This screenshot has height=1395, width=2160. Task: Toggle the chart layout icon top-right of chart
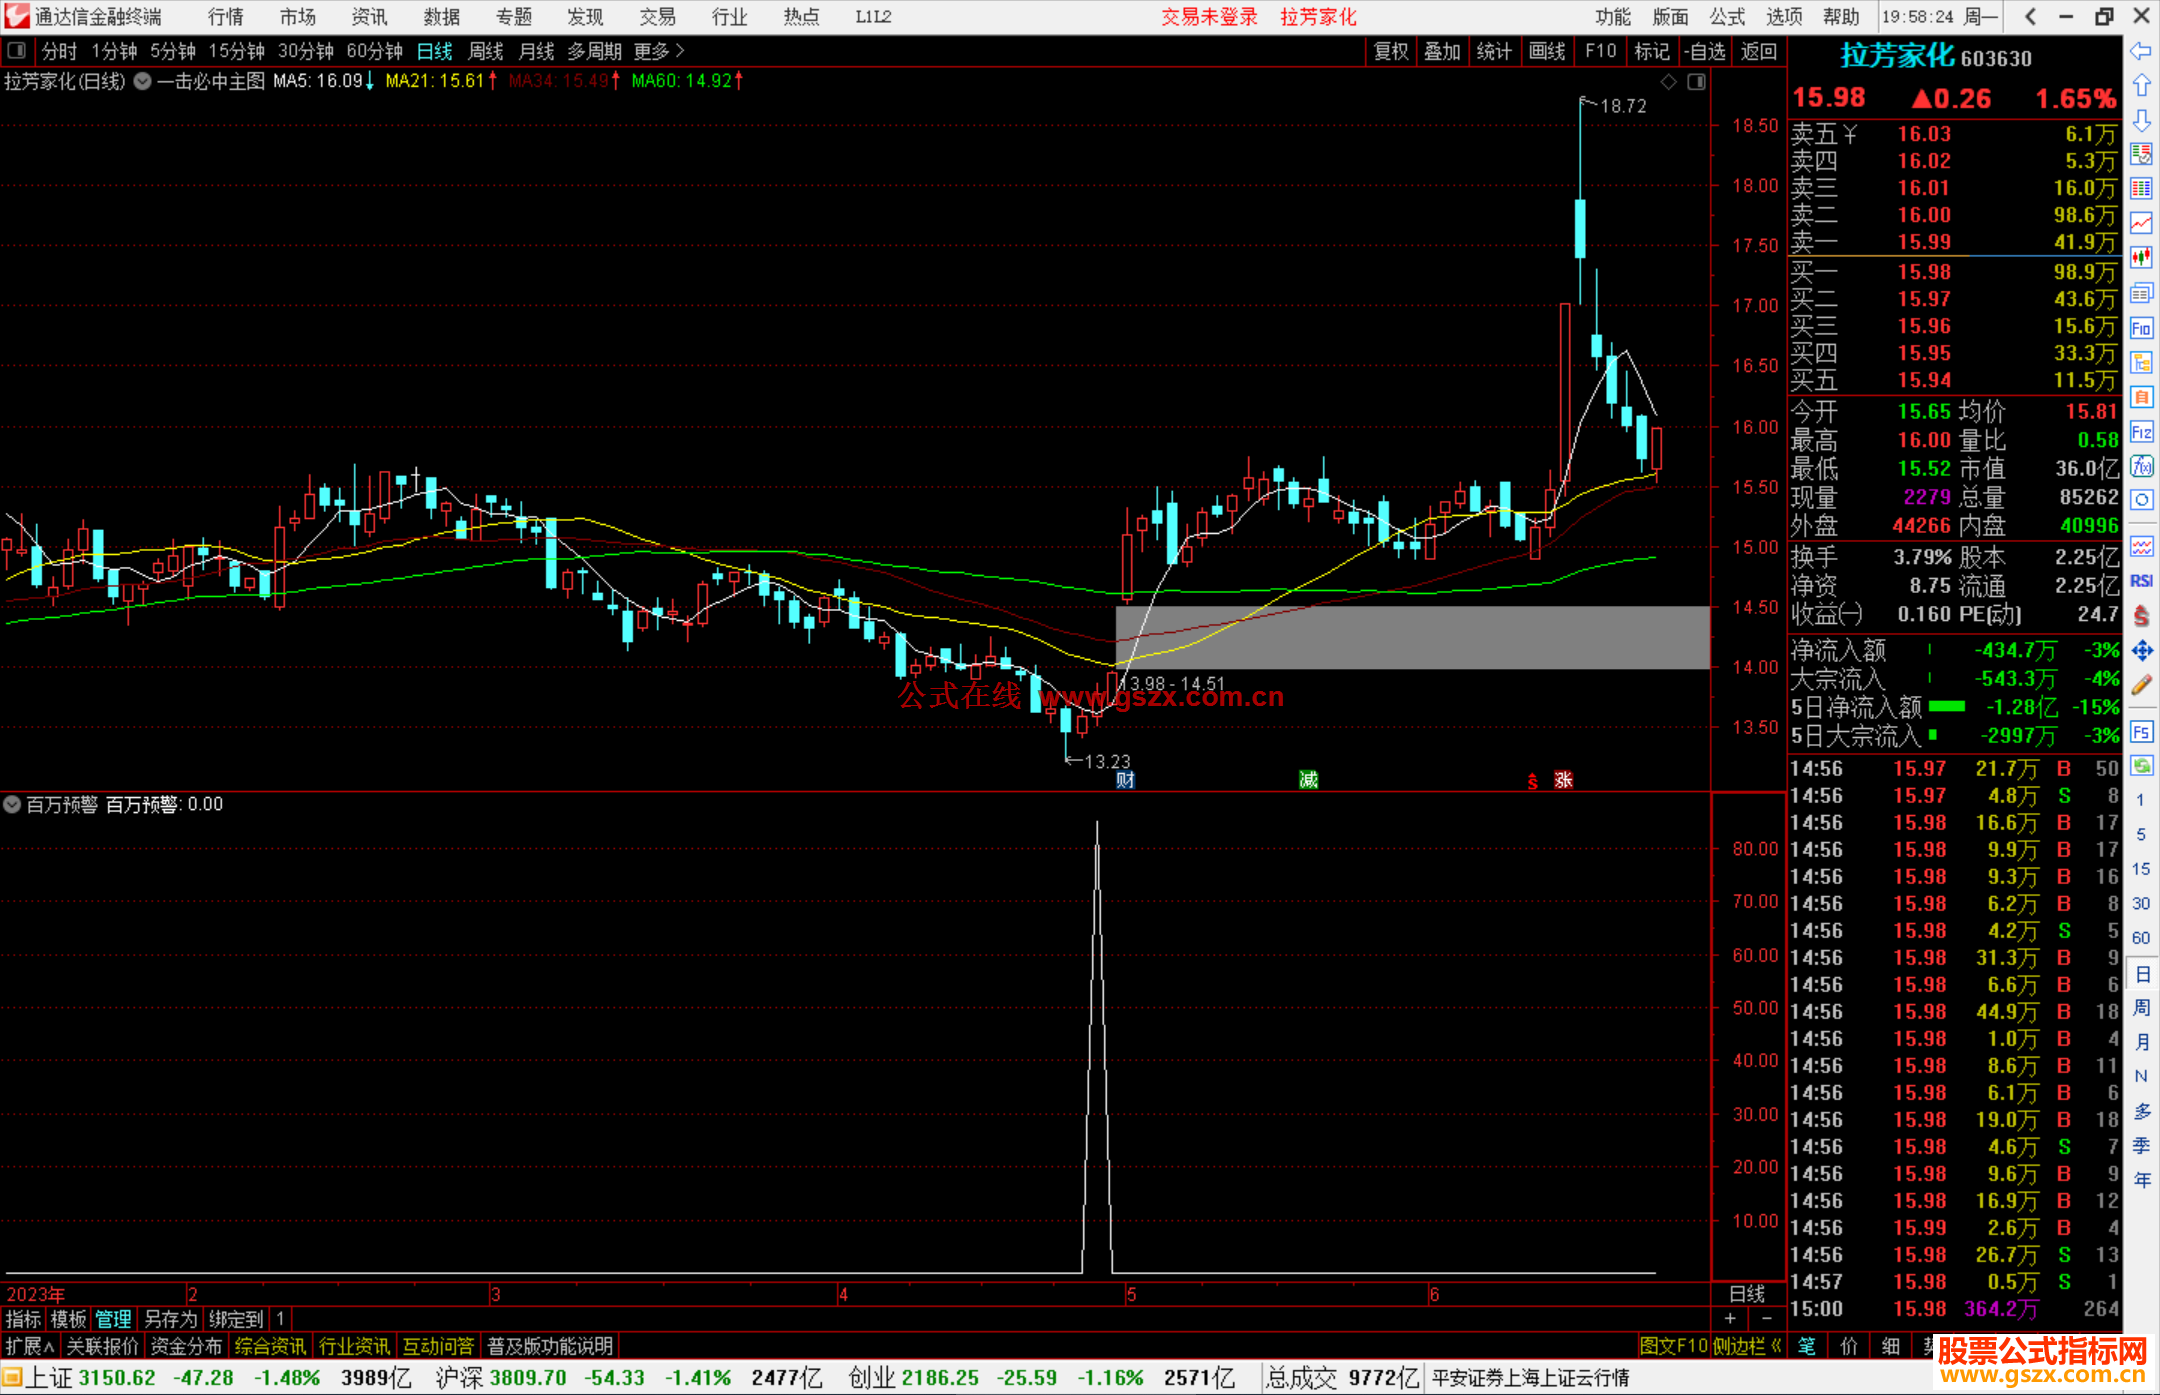[x=1696, y=82]
